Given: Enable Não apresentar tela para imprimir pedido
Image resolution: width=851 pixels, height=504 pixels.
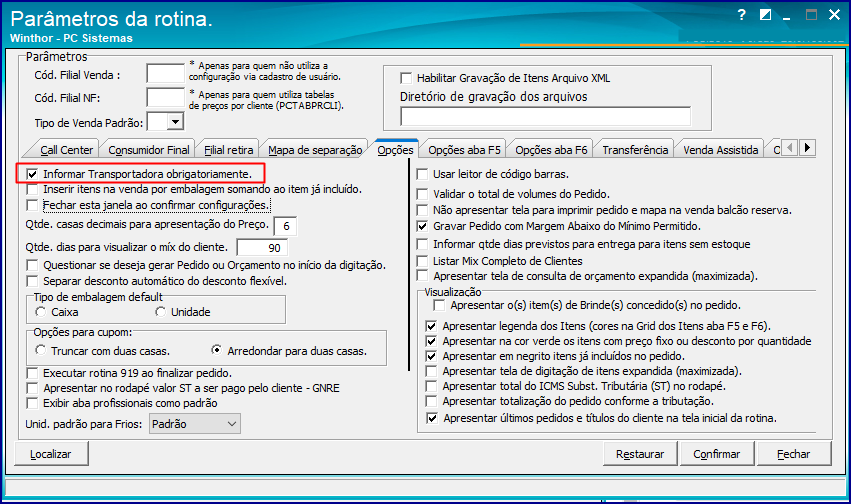Looking at the screenshot, I should (x=422, y=210).
